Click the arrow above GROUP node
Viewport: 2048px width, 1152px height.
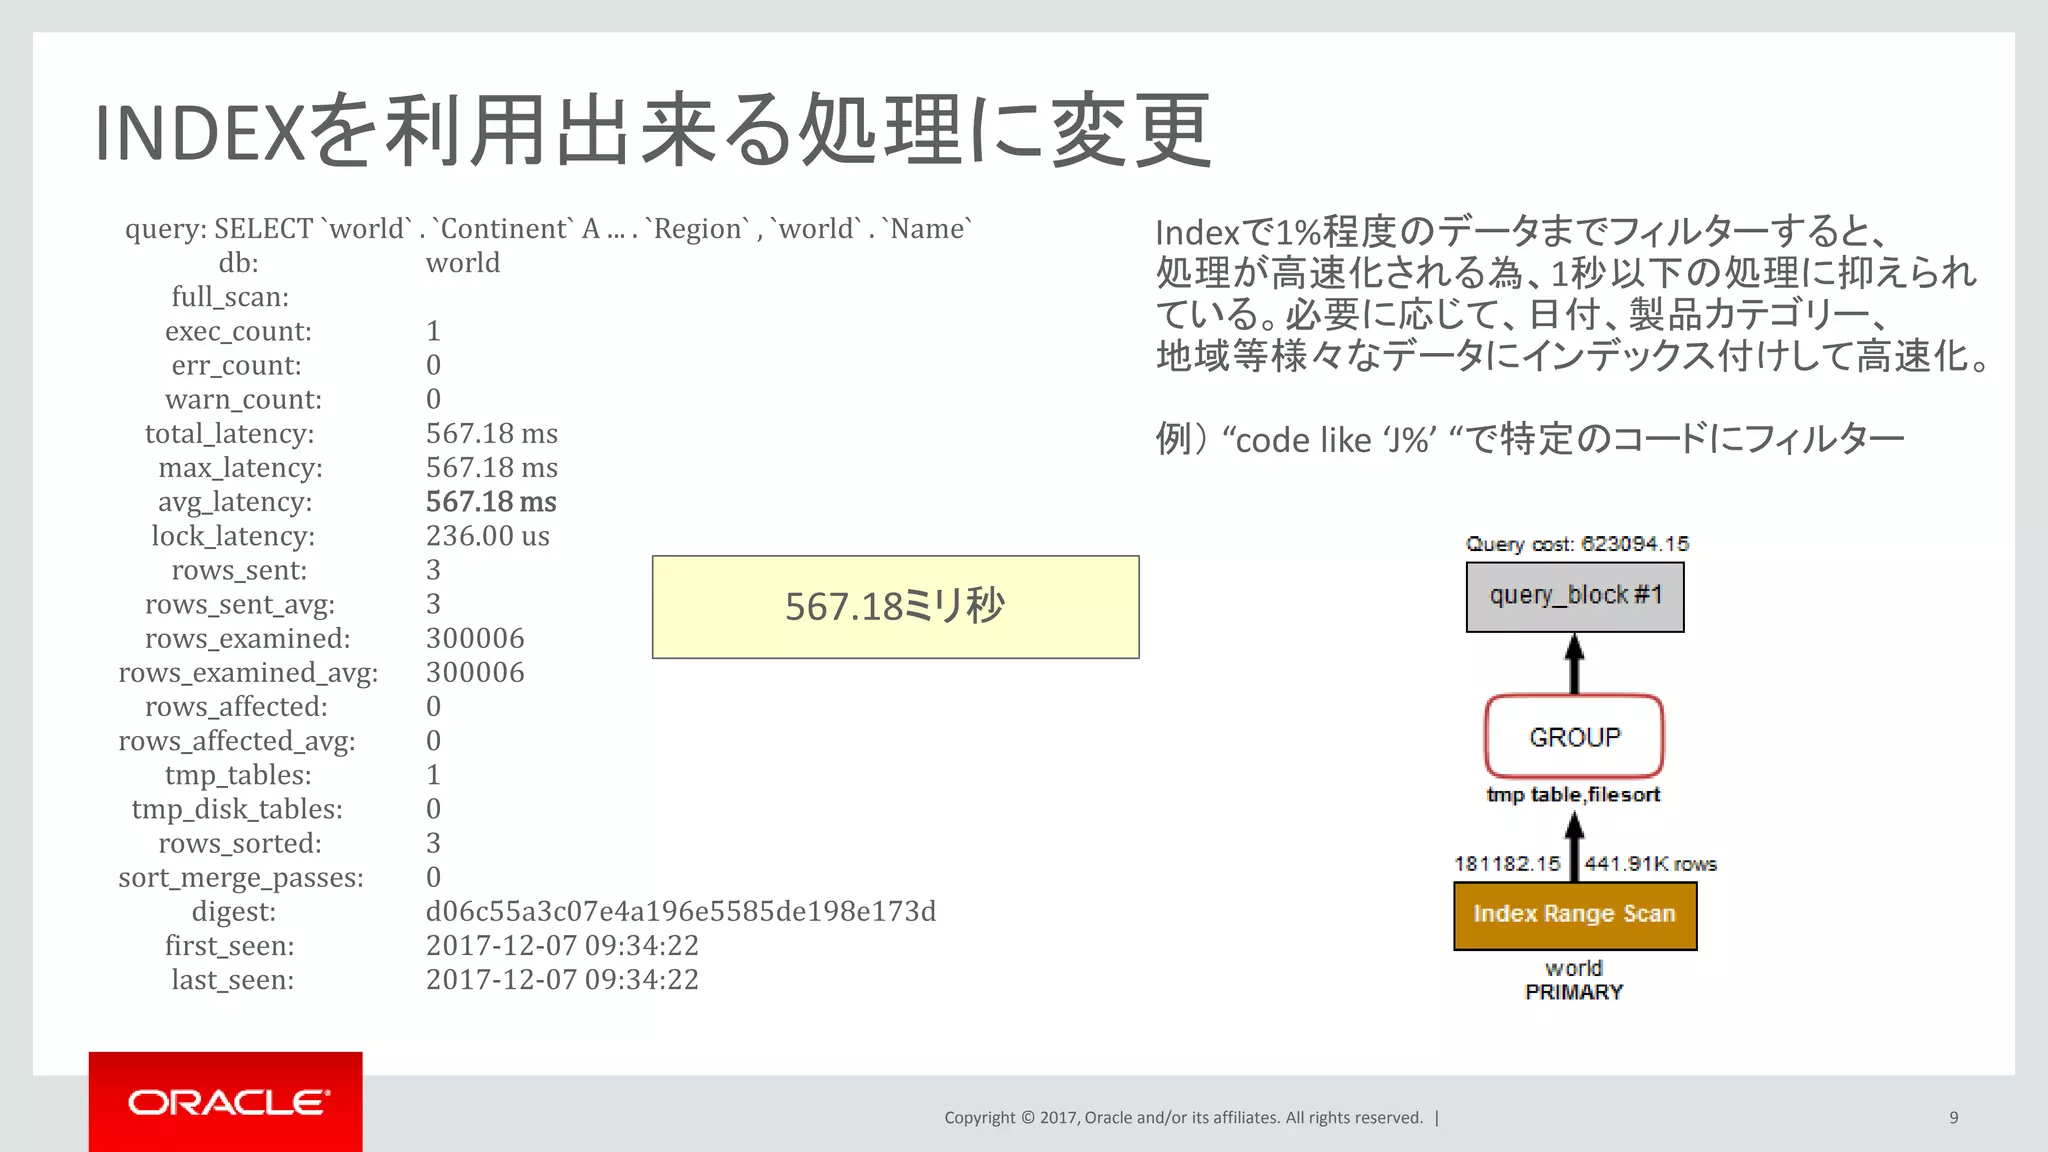pos(1574,664)
